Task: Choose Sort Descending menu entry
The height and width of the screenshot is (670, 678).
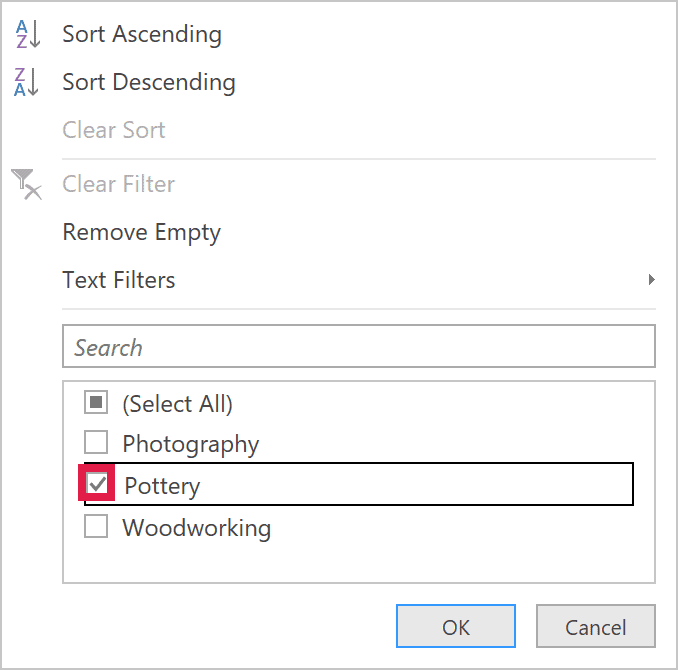Action: (149, 82)
